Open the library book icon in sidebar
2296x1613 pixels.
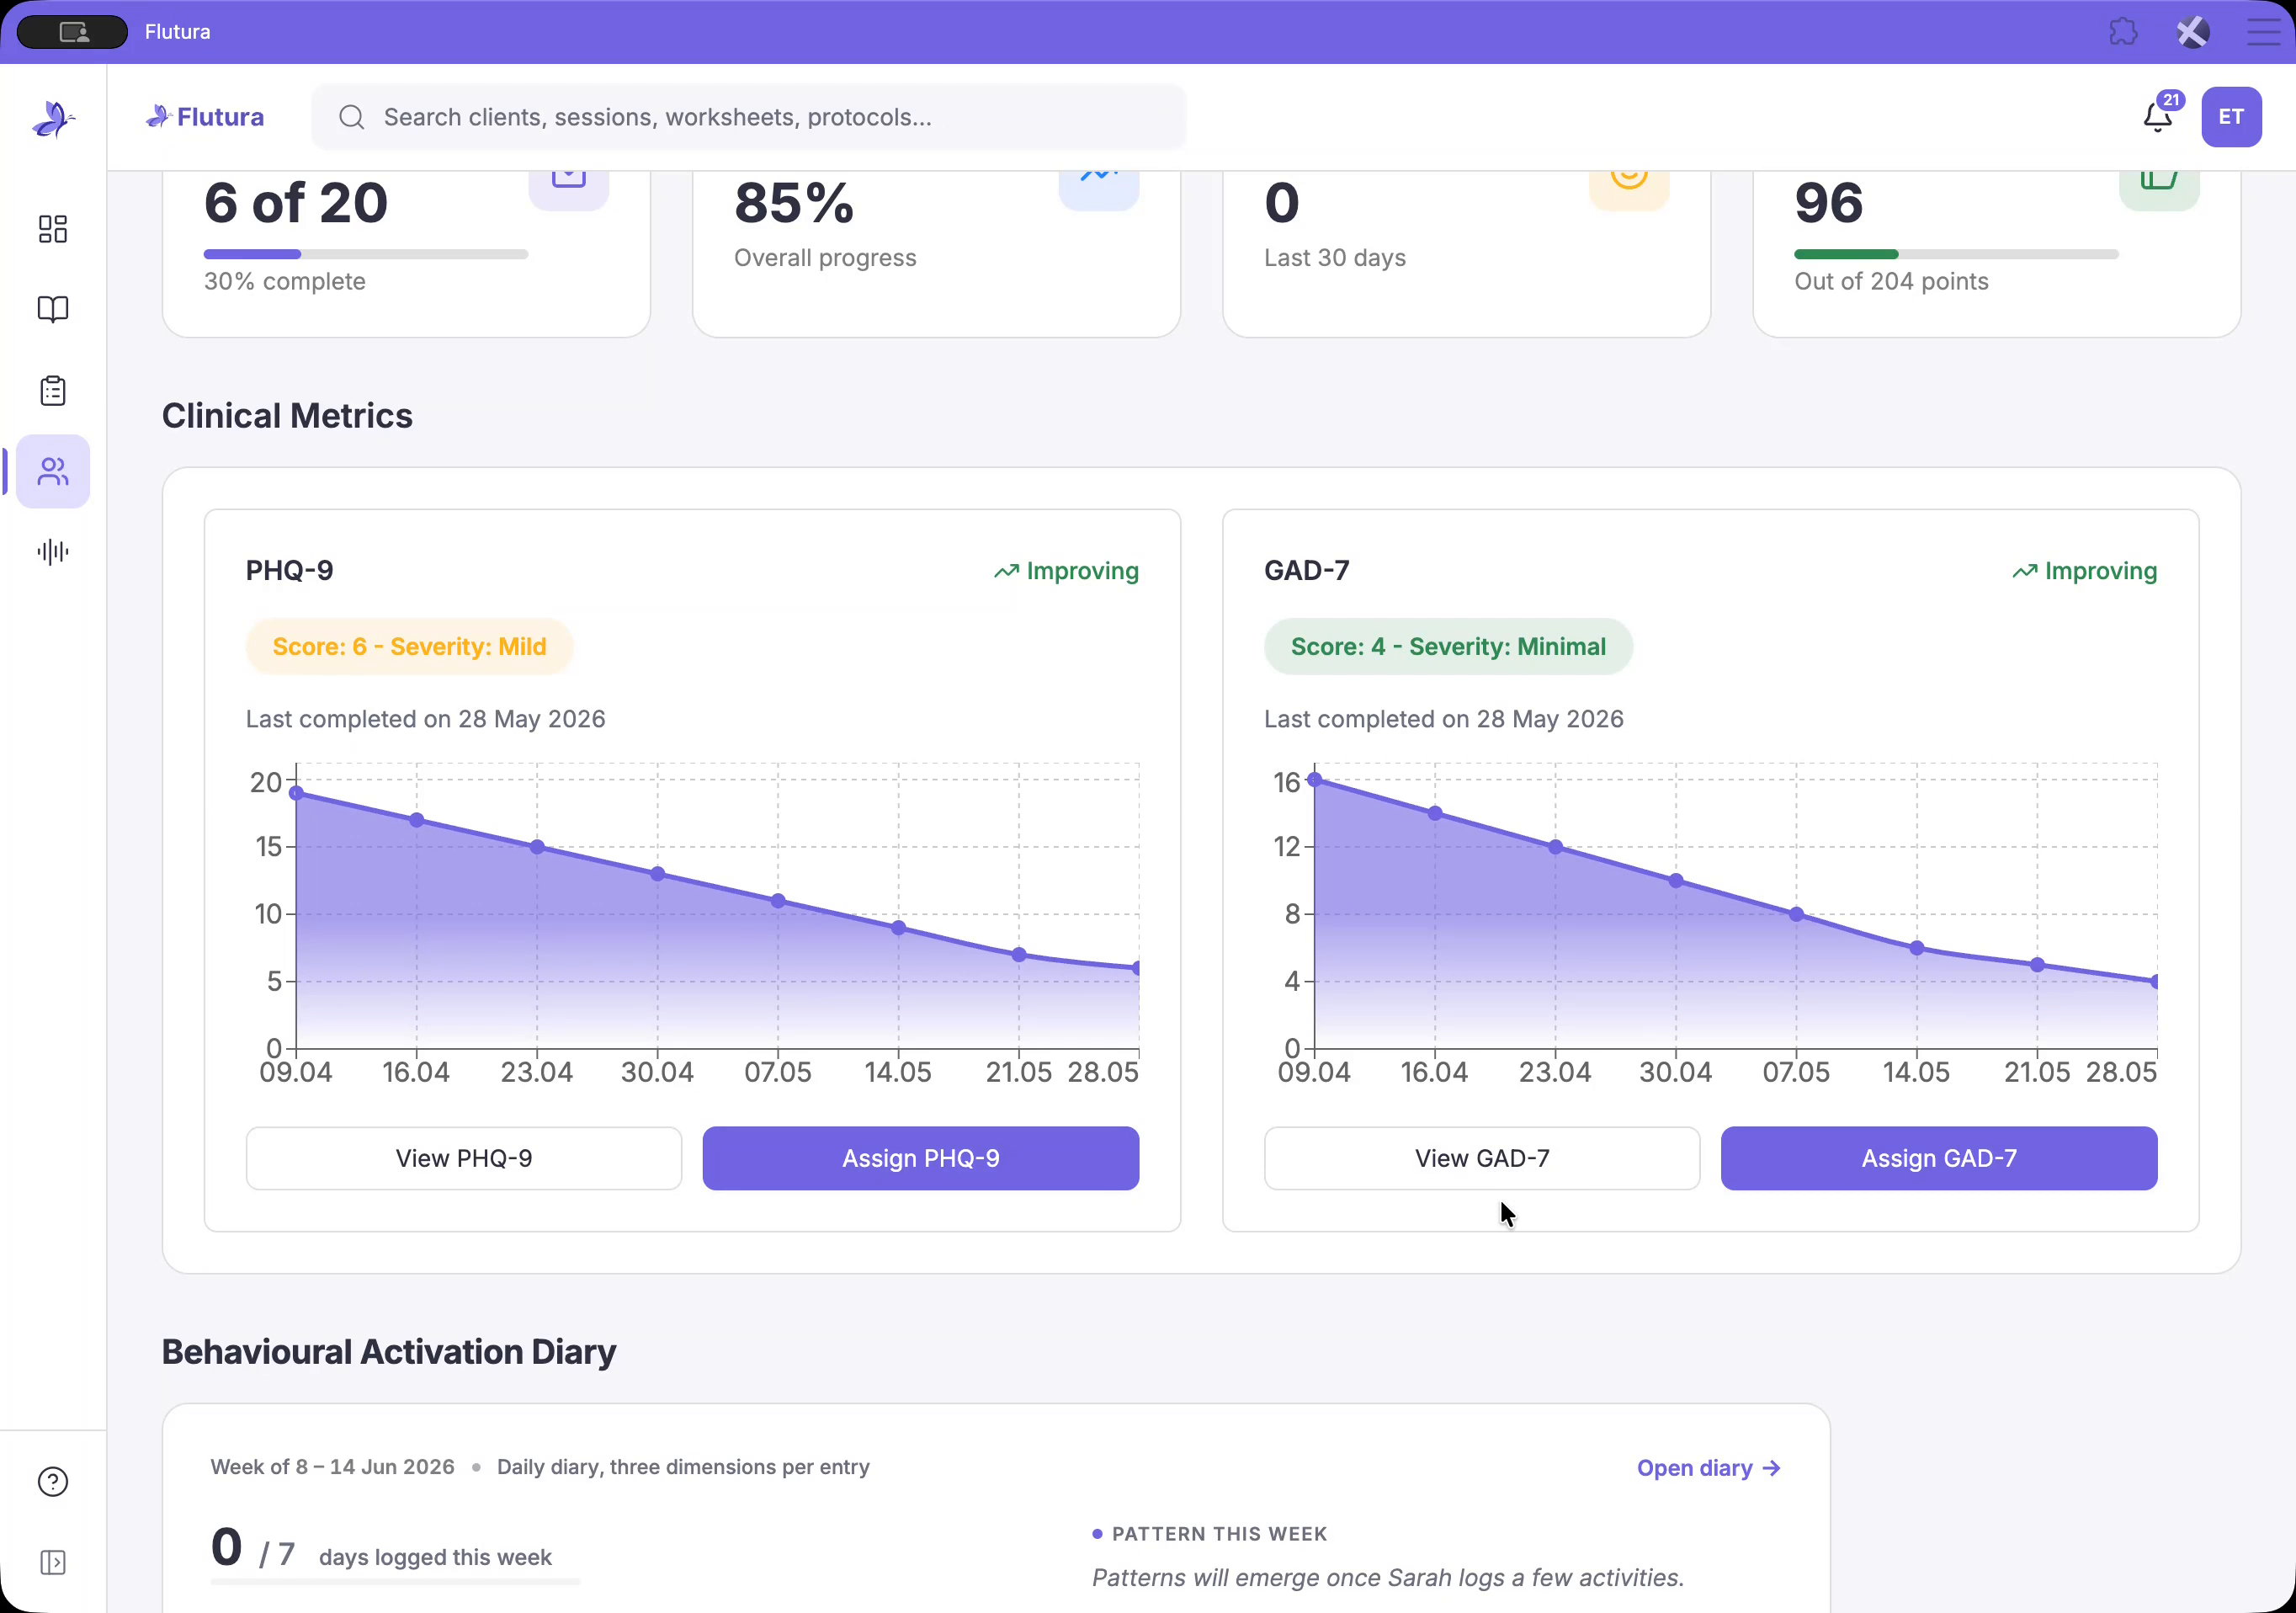pyautogui.click(x=53, y=310)
